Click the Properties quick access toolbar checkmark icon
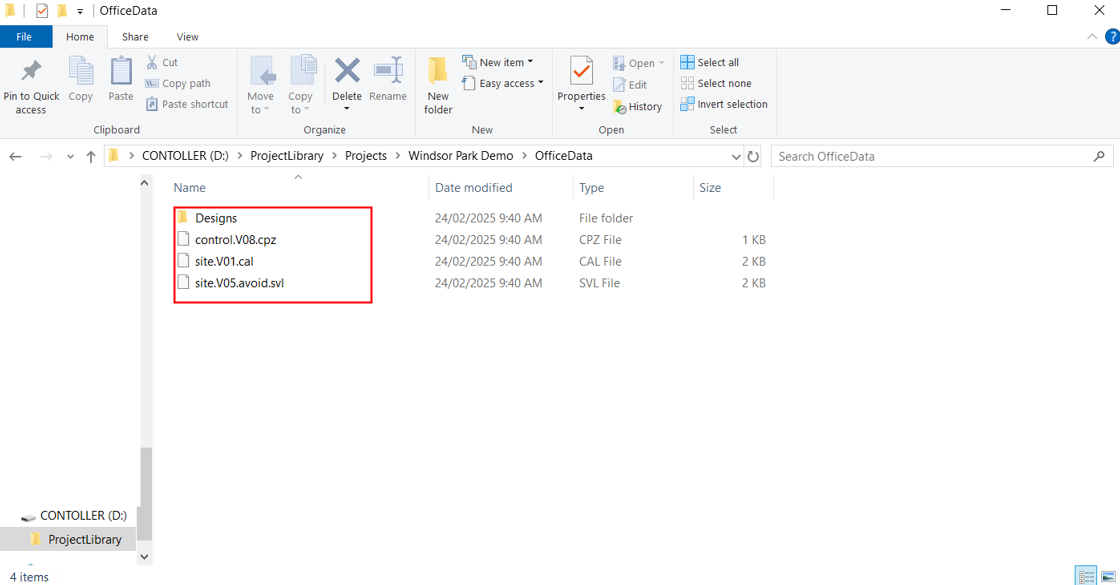Image resolution: width=1120 pixels, height=585 pixels. click(x=42, y=11)
